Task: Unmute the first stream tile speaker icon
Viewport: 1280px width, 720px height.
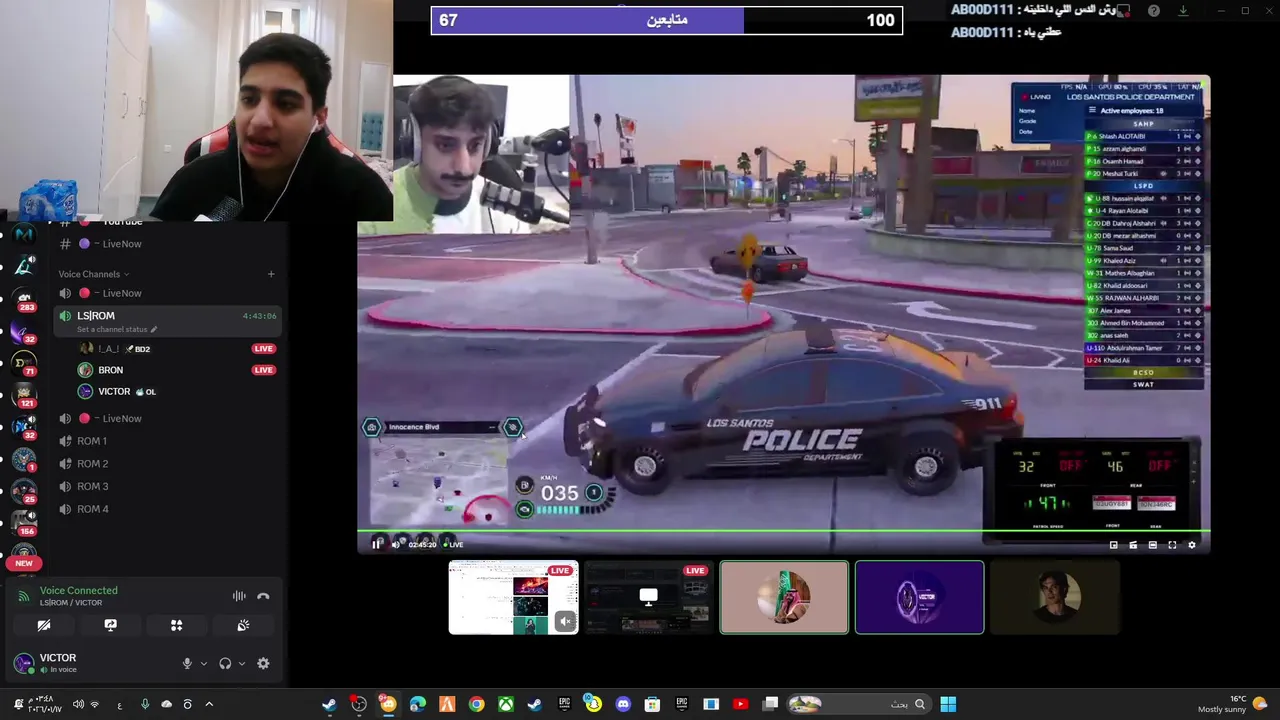Action: point(565,621)
